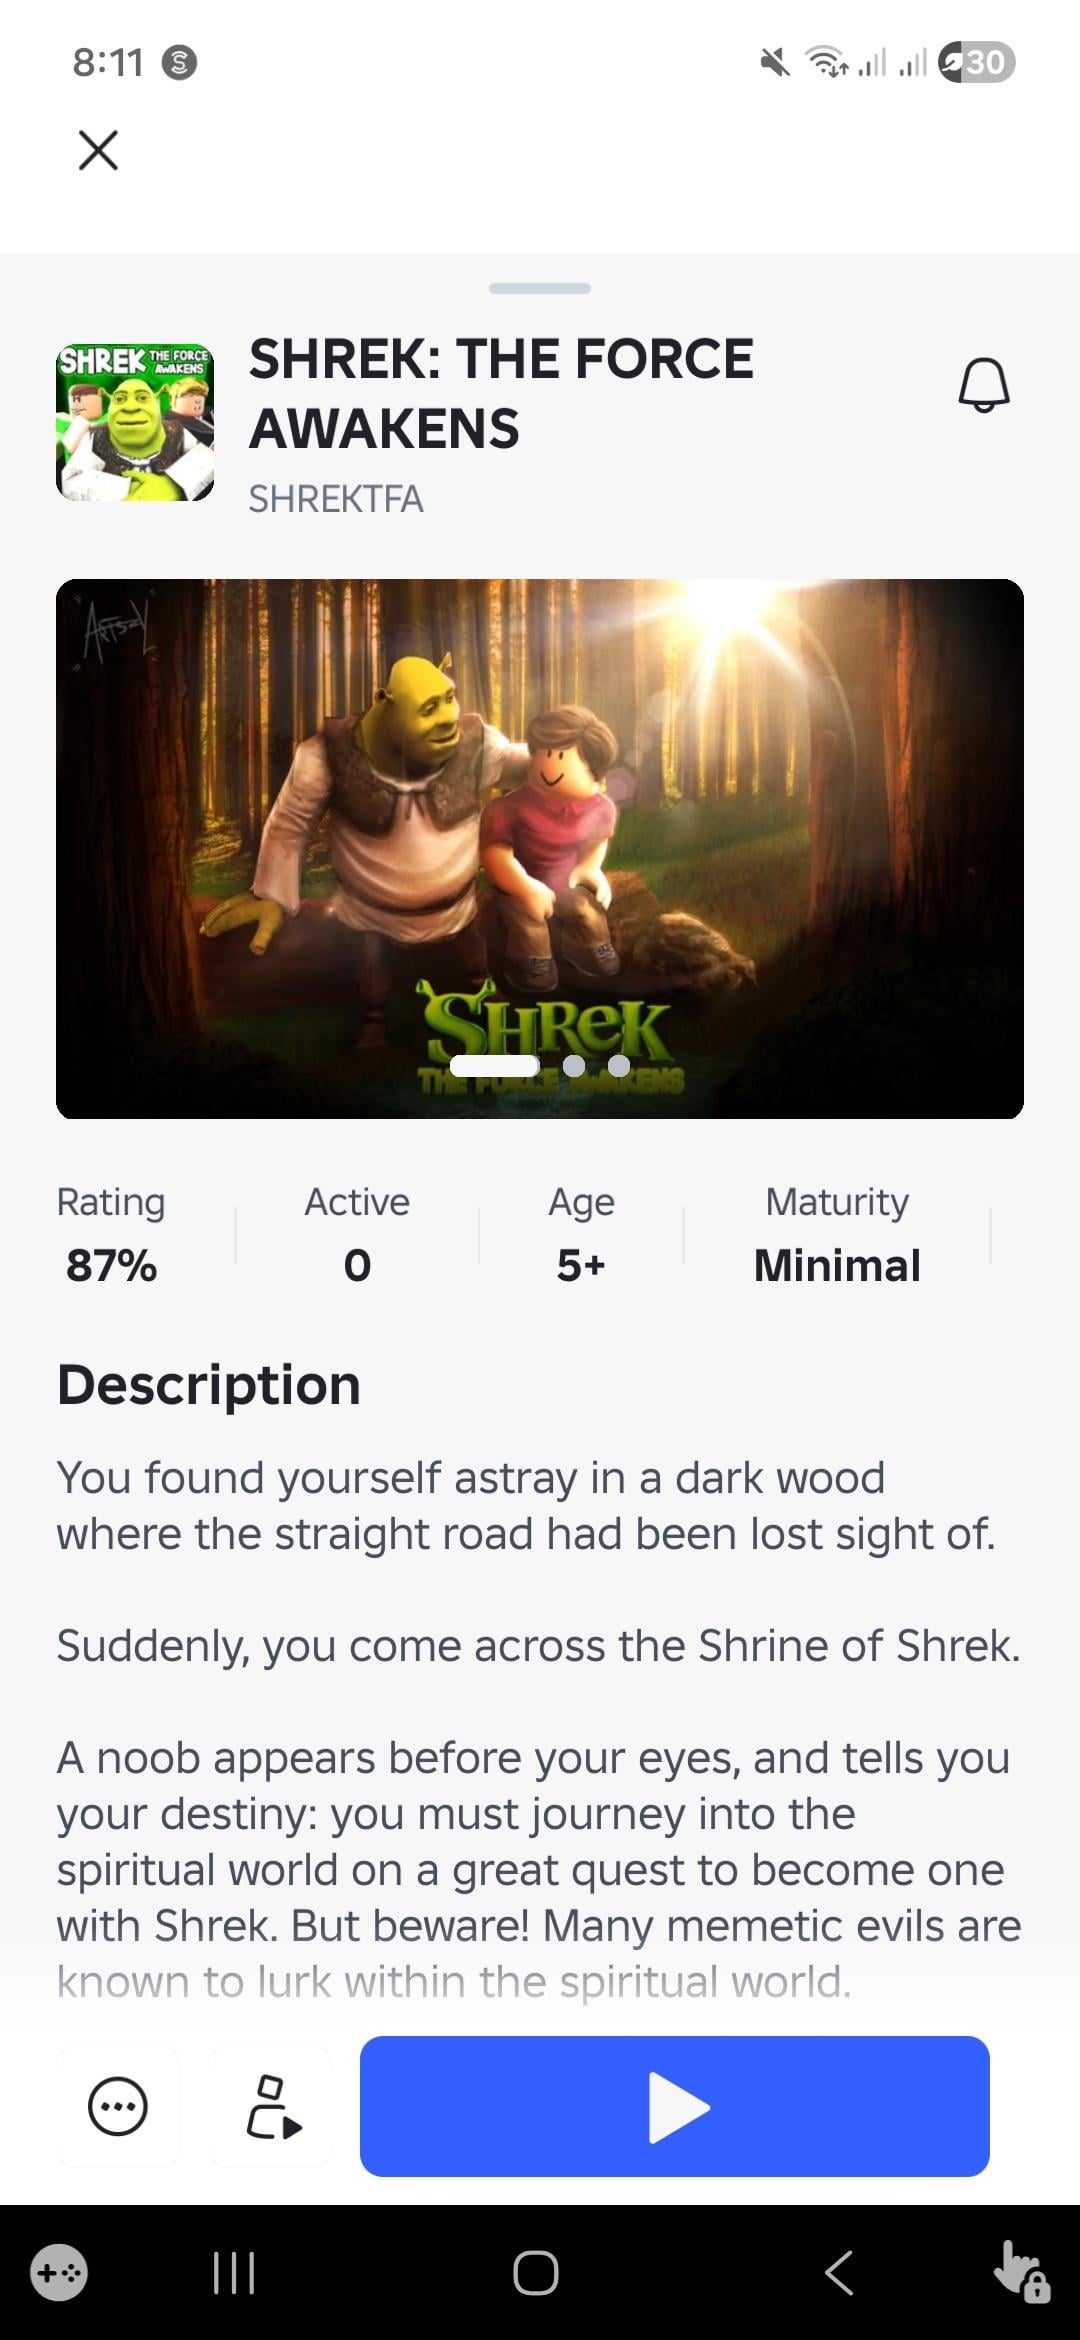Tap the Maturity Minimal label
The width and height of the screenshot is (1080, 2340).
837,1236
